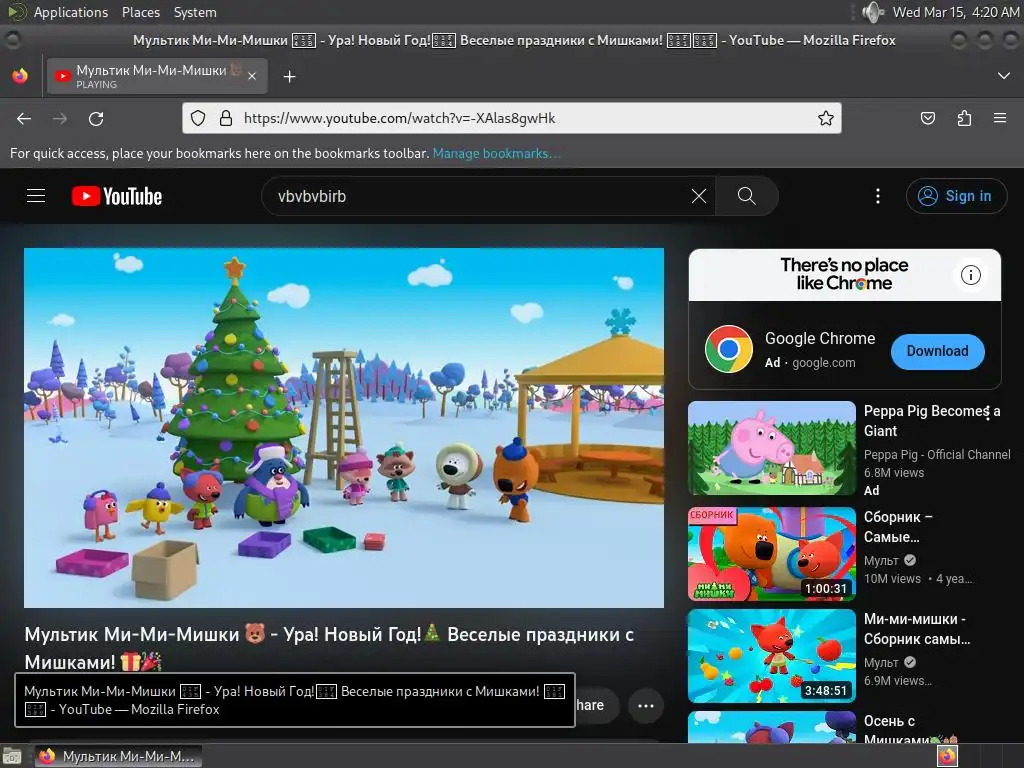Image resolution: width=1024 pixels, height=768 pixels.
Task: Click the video player frame
Action: point(344,428)
